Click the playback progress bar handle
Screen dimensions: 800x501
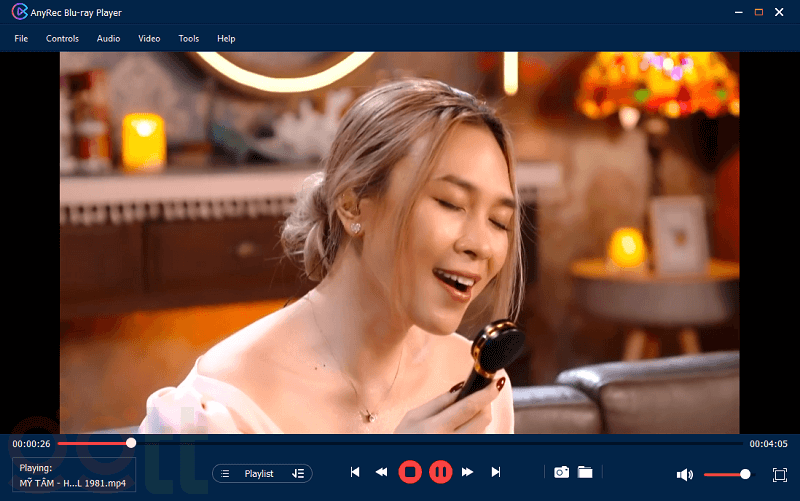(x=131, y=443)
